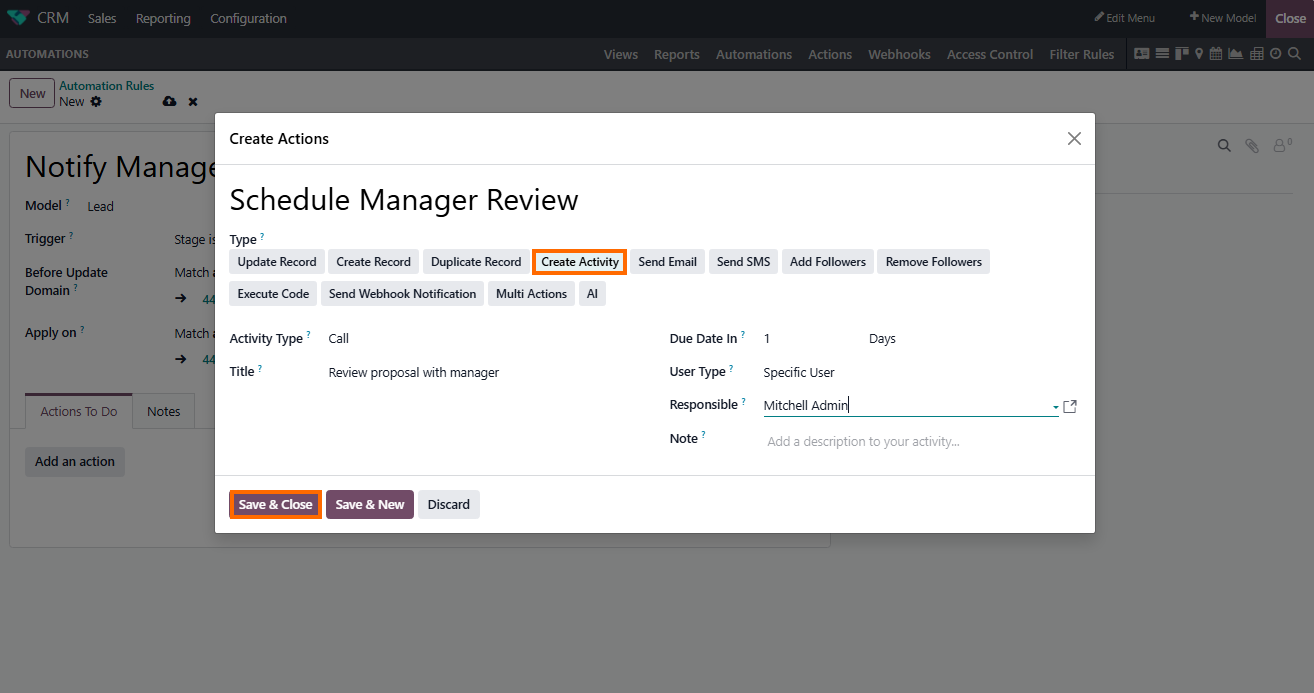Select the Remove Followers action type
Viewport: 1314px width, 693px height.
[934, 262]
